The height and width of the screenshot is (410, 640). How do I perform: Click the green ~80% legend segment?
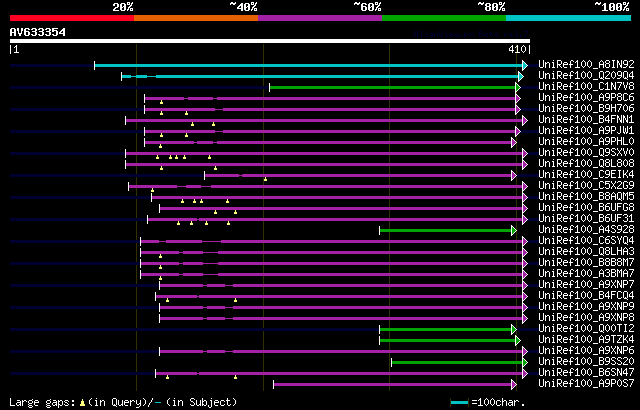tap(444, 18)
